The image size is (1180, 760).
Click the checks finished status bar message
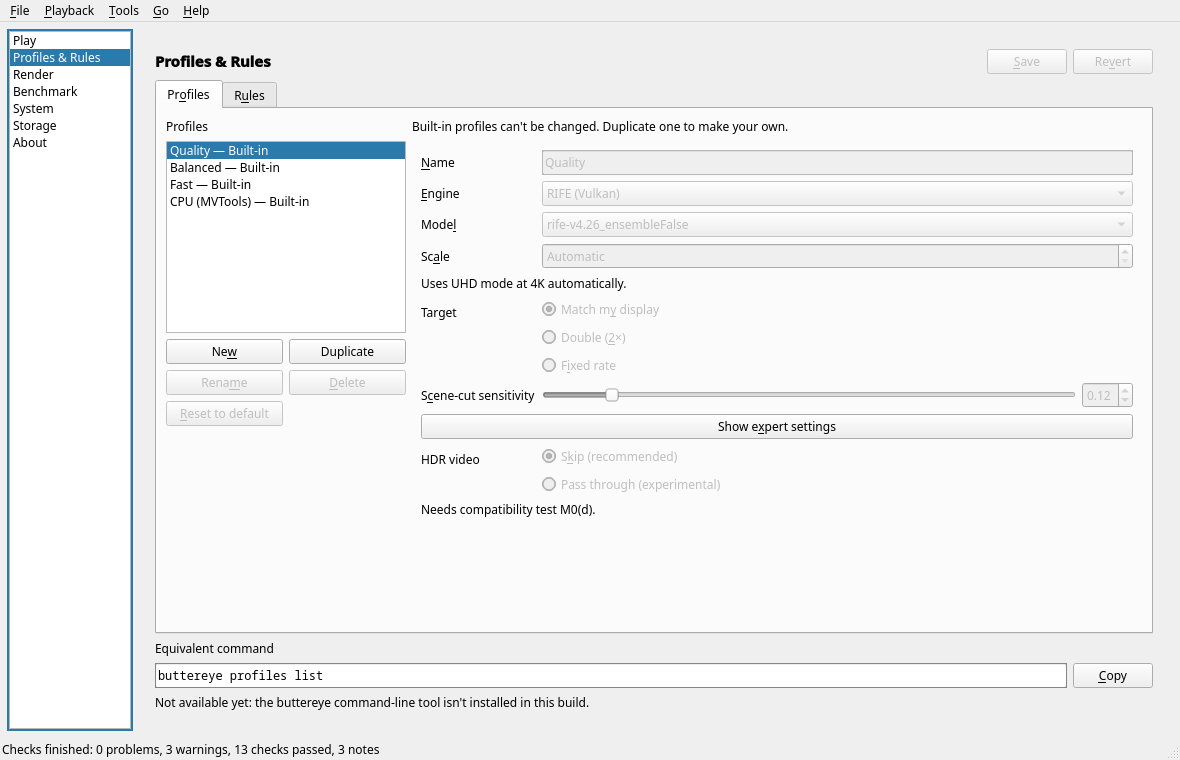click(x=190, y=749)
